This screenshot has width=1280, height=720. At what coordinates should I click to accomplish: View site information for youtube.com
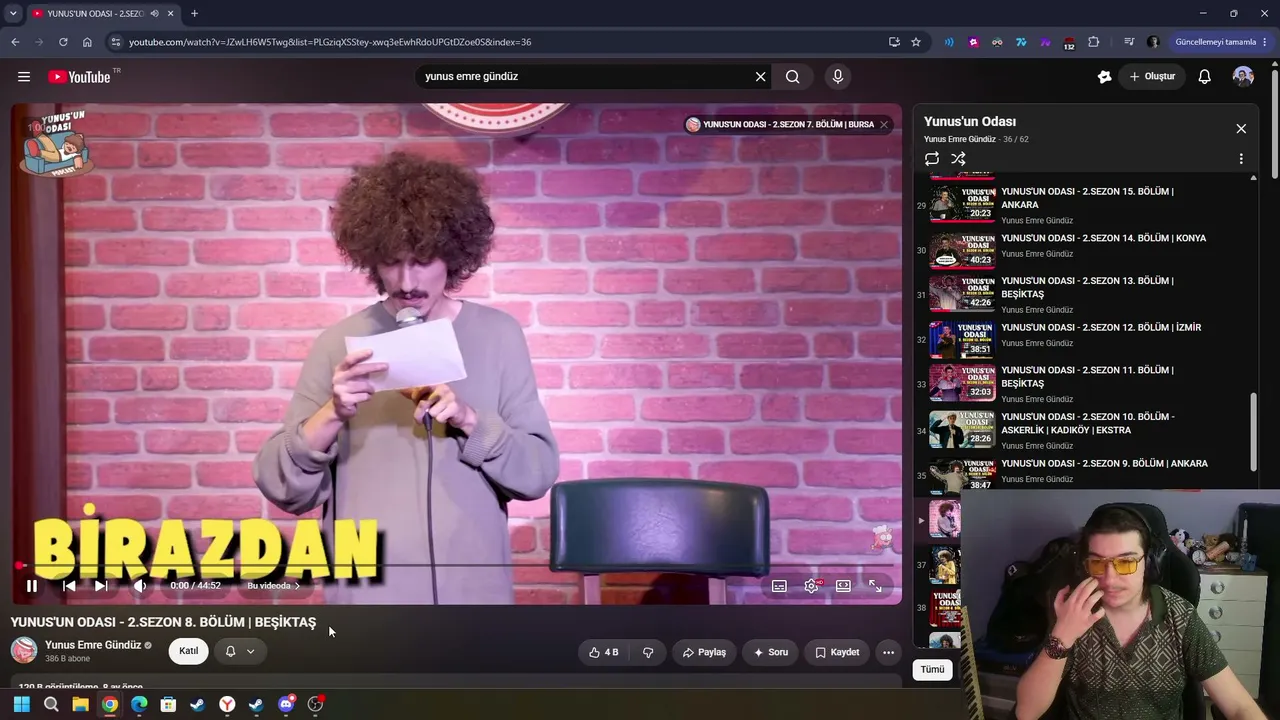pos(115,42)
